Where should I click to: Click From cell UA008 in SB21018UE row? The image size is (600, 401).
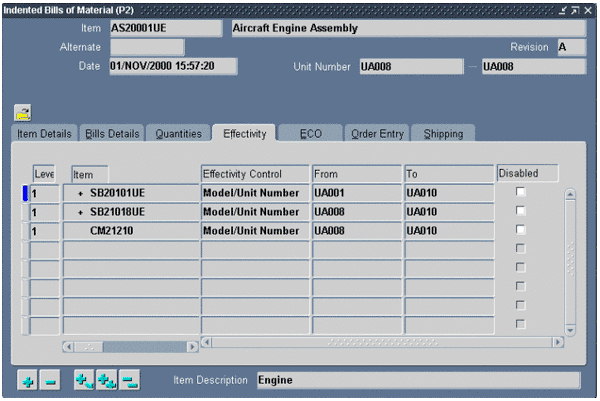pos(357,212)
